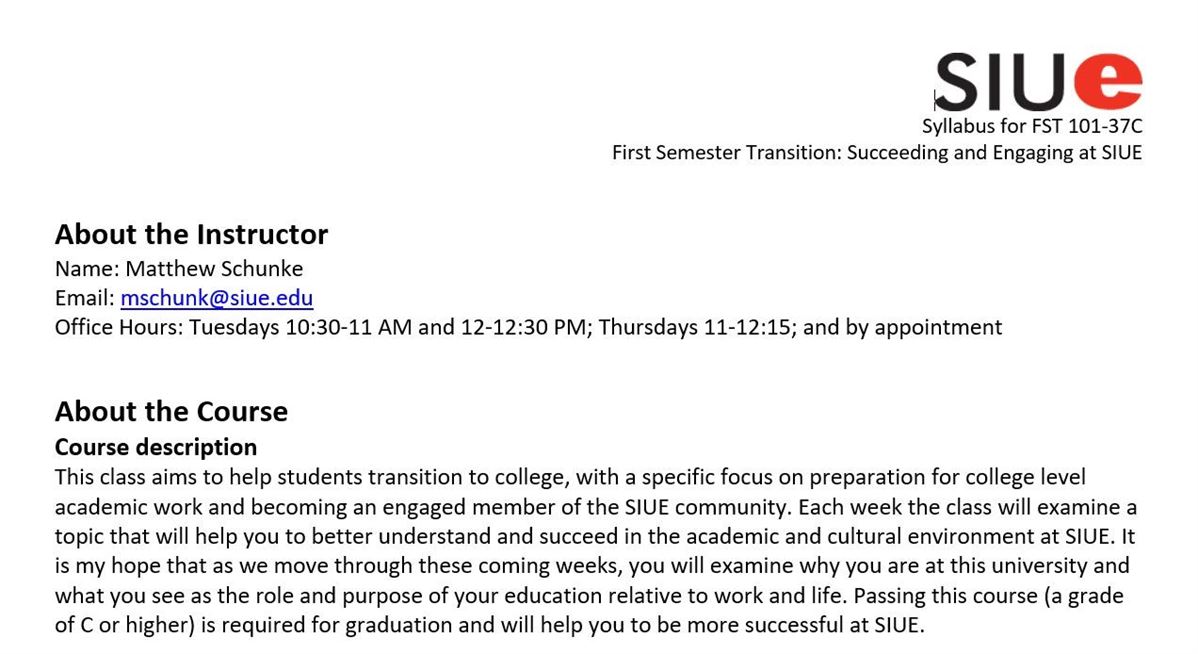Viewport: 1198px width, 654px height.
Task: Click the 'Email:' label before the address
Action: click(84, 298)
